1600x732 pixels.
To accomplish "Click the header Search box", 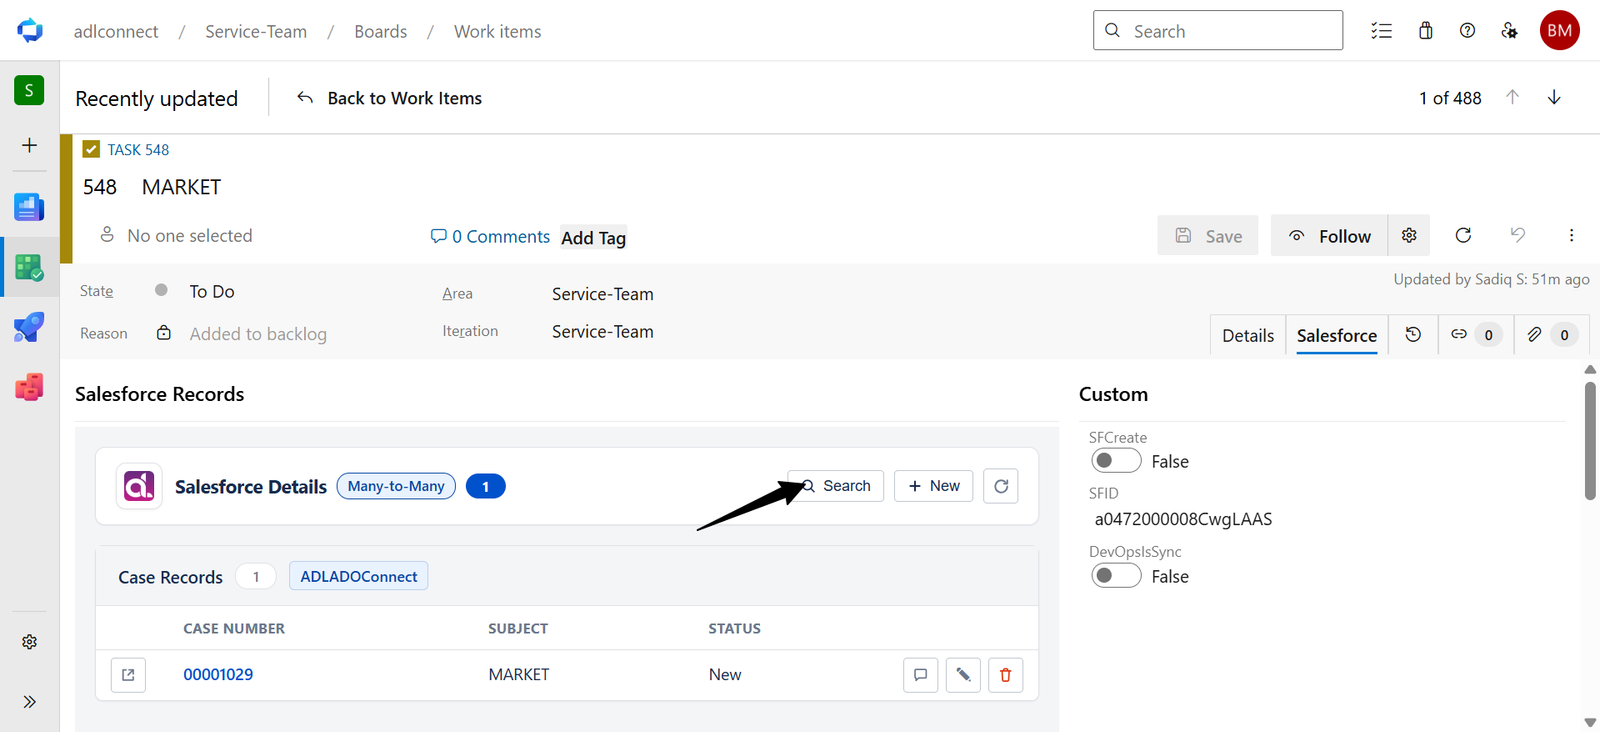I will click(x=1218, y=31).
